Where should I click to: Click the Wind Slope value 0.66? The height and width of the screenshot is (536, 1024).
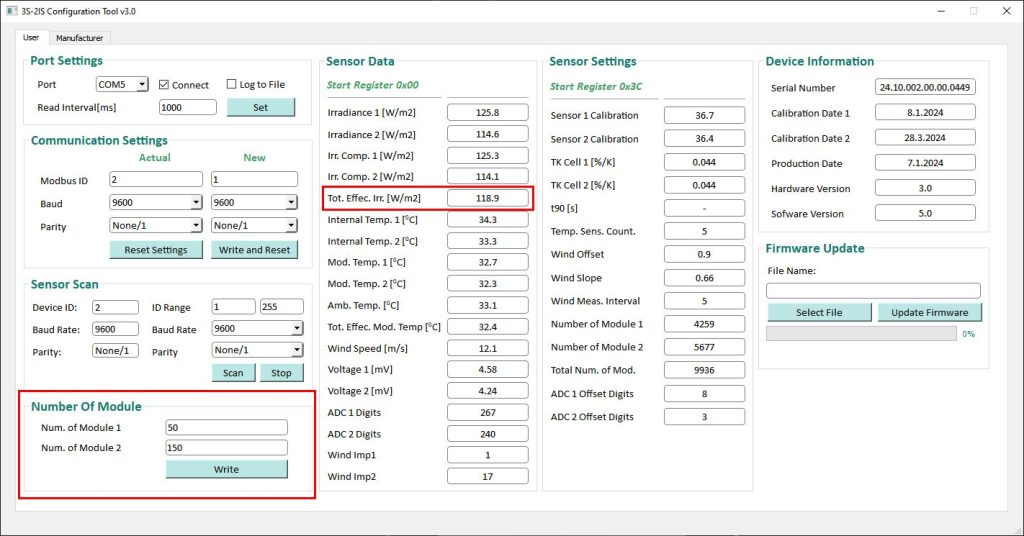[705, 277]
